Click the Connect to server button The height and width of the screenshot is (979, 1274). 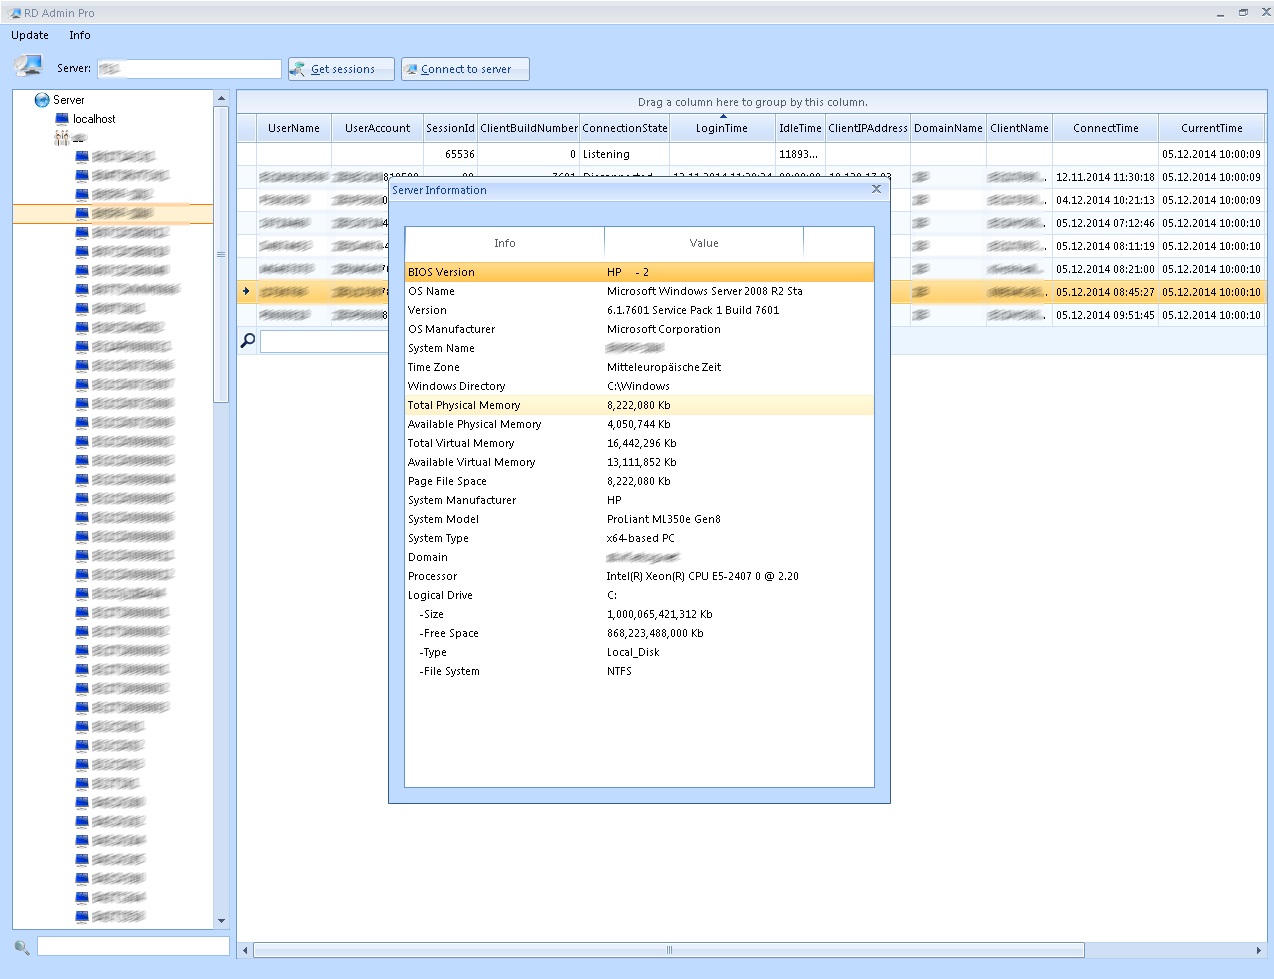coord(465,69)
